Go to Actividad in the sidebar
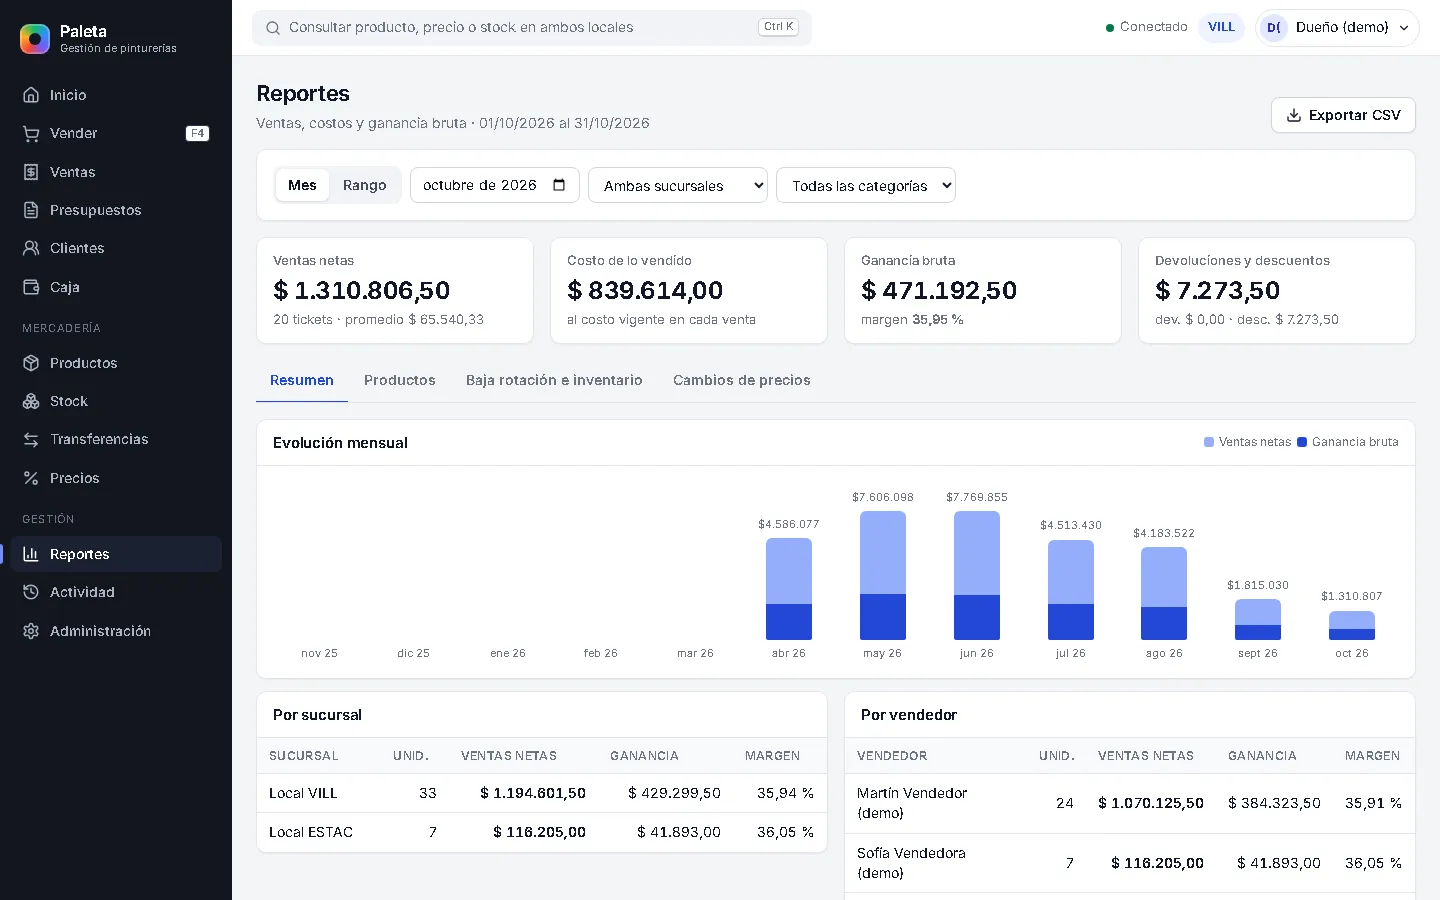This screenshot has height=900, width=1440. pos(116,592)
